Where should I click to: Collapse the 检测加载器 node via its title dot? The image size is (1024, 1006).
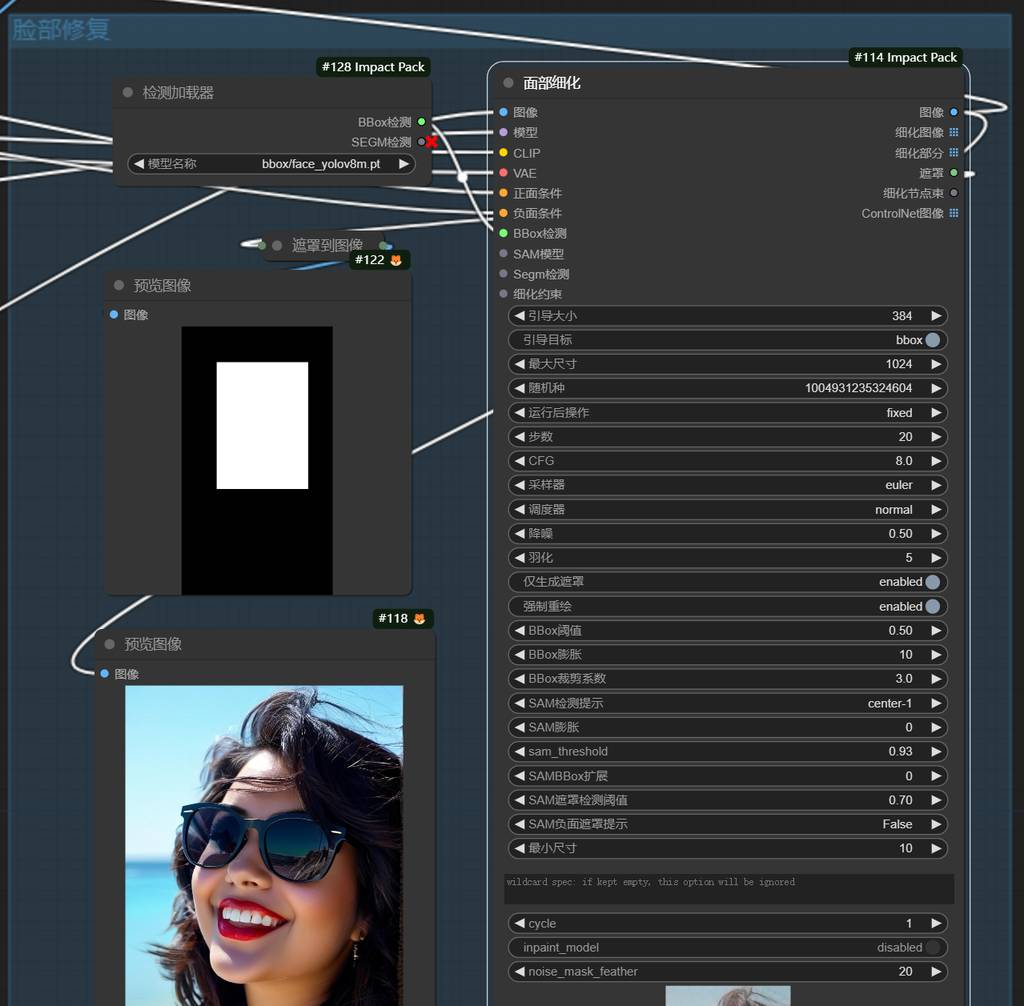pos(128,93)
